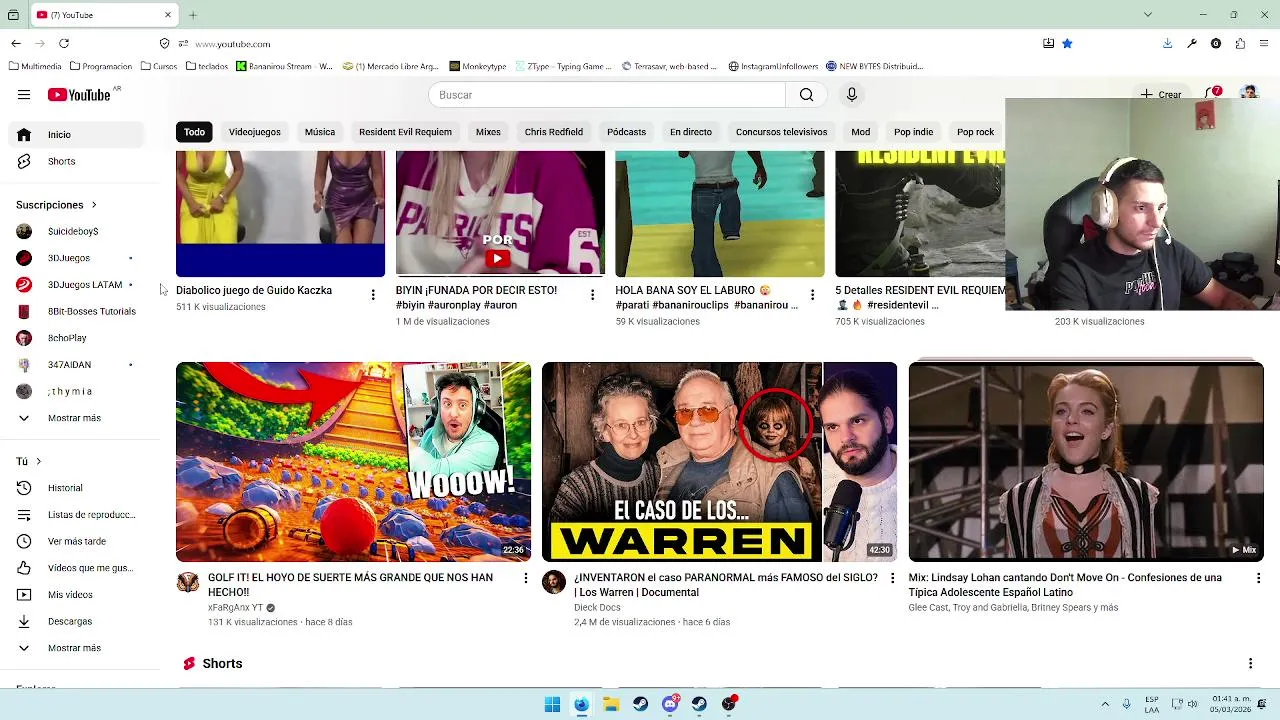Select the Pop indie filter chip

913,132
